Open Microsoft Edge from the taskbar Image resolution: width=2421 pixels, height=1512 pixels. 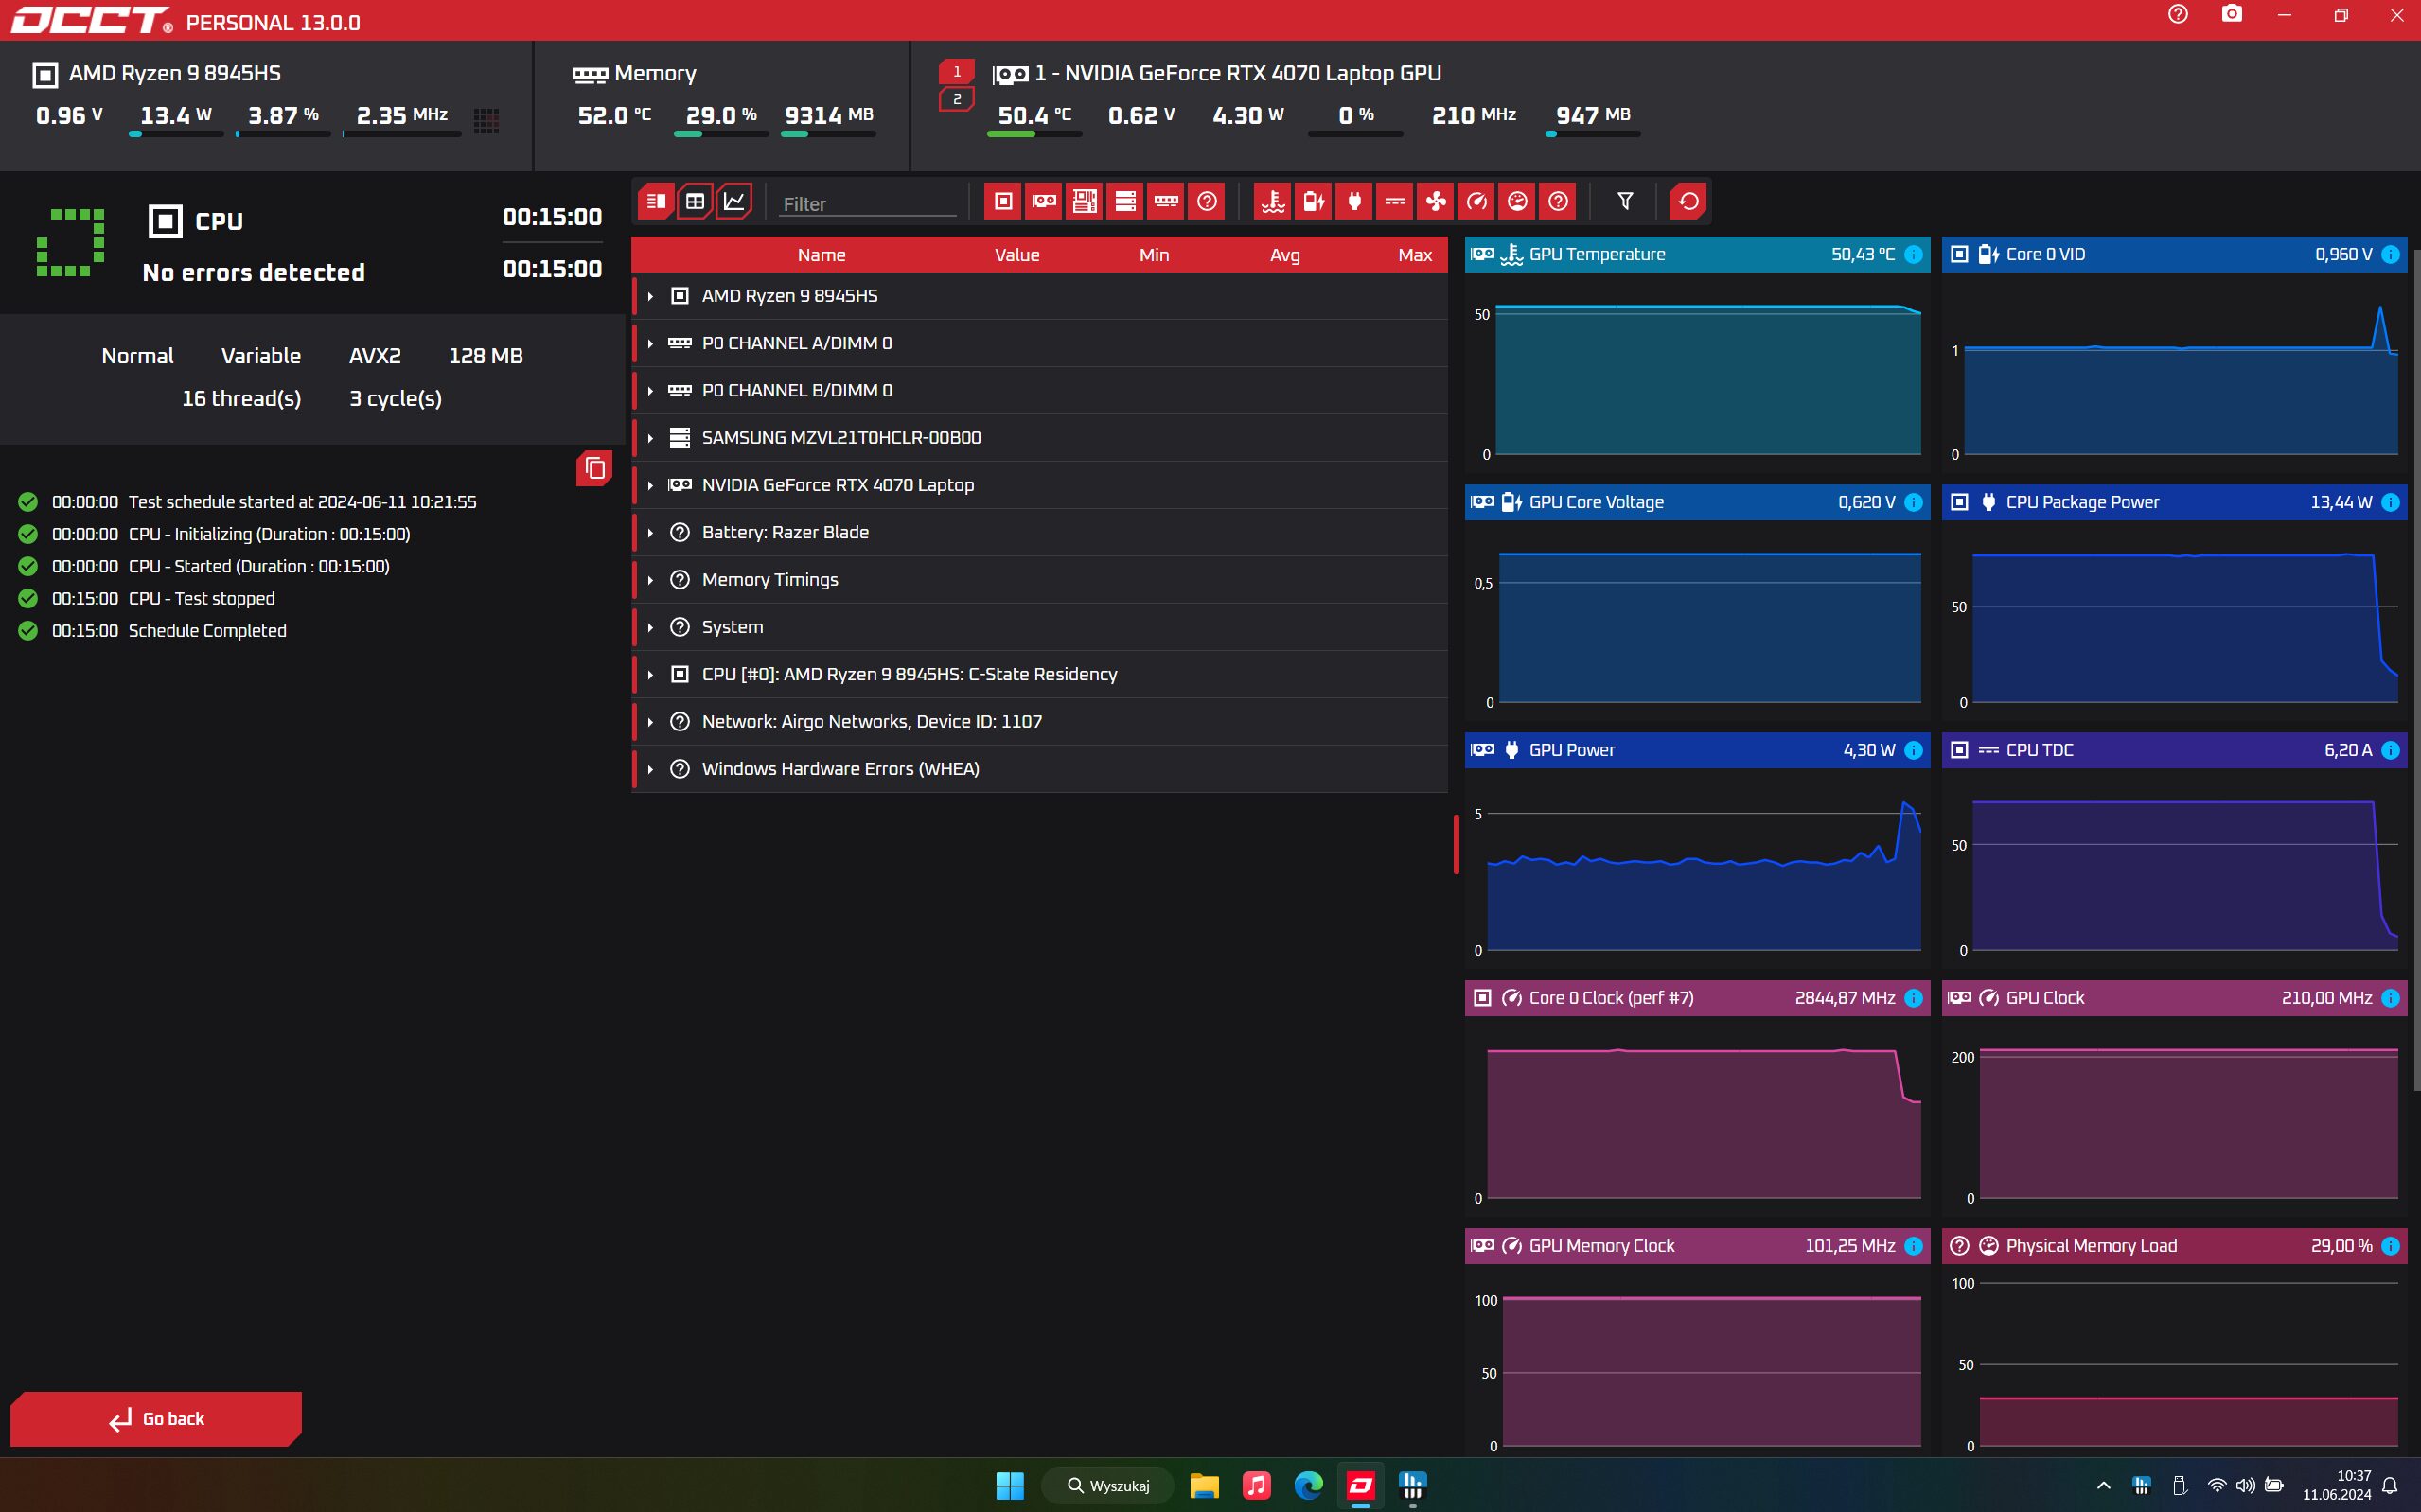click(x=1308, y=1486)
